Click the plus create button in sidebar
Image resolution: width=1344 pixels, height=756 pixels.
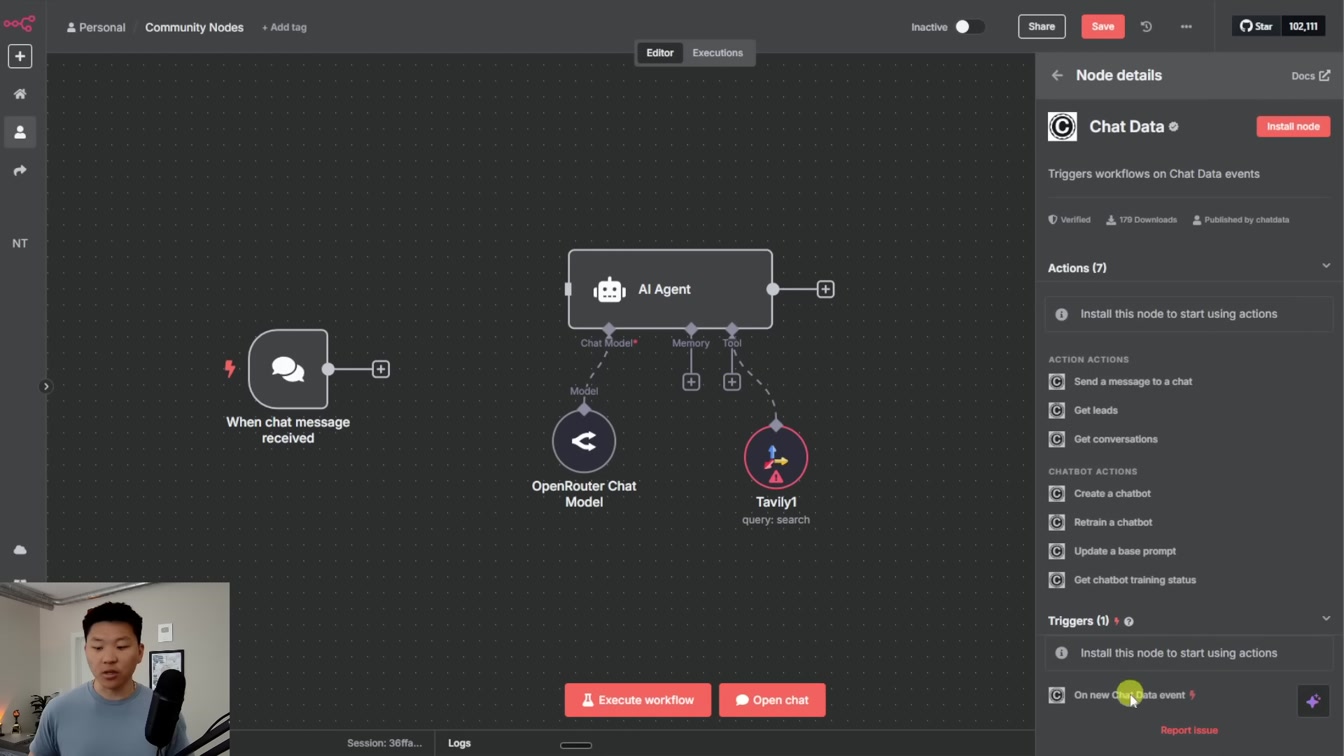[x=20, y=57]
